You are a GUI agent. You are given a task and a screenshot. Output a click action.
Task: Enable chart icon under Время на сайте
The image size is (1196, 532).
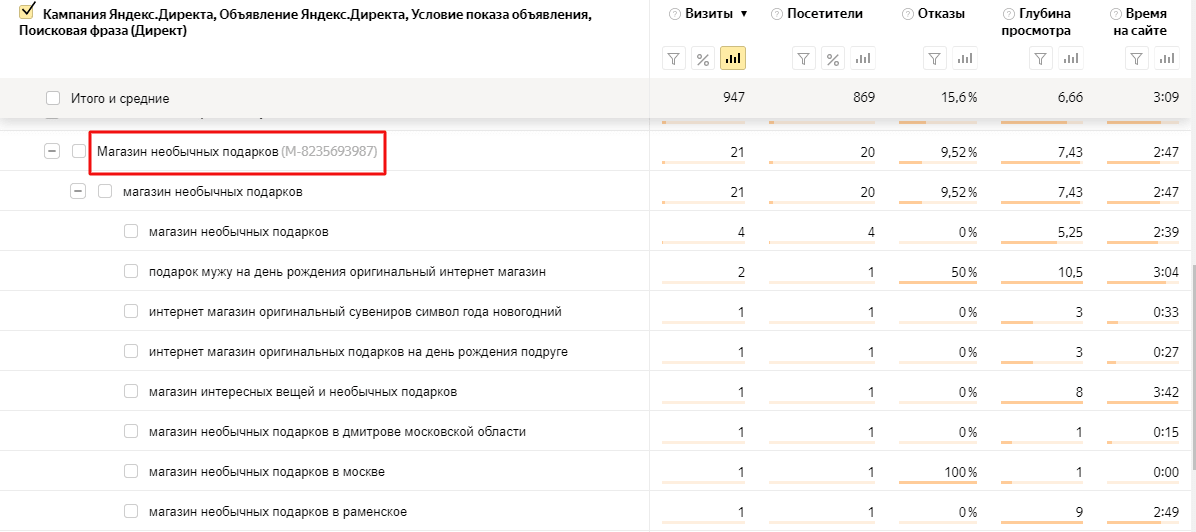pyautogui.click(x=1166, y=58)
